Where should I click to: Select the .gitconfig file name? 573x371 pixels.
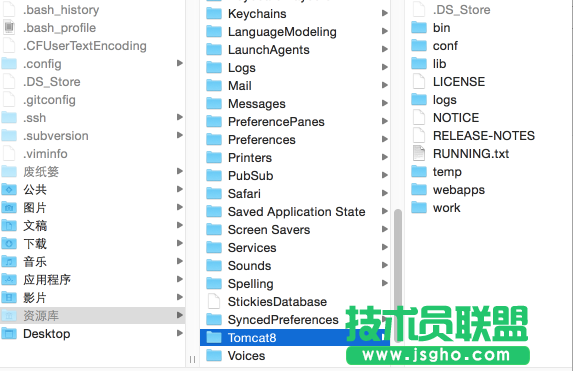[x=49, y=100]
